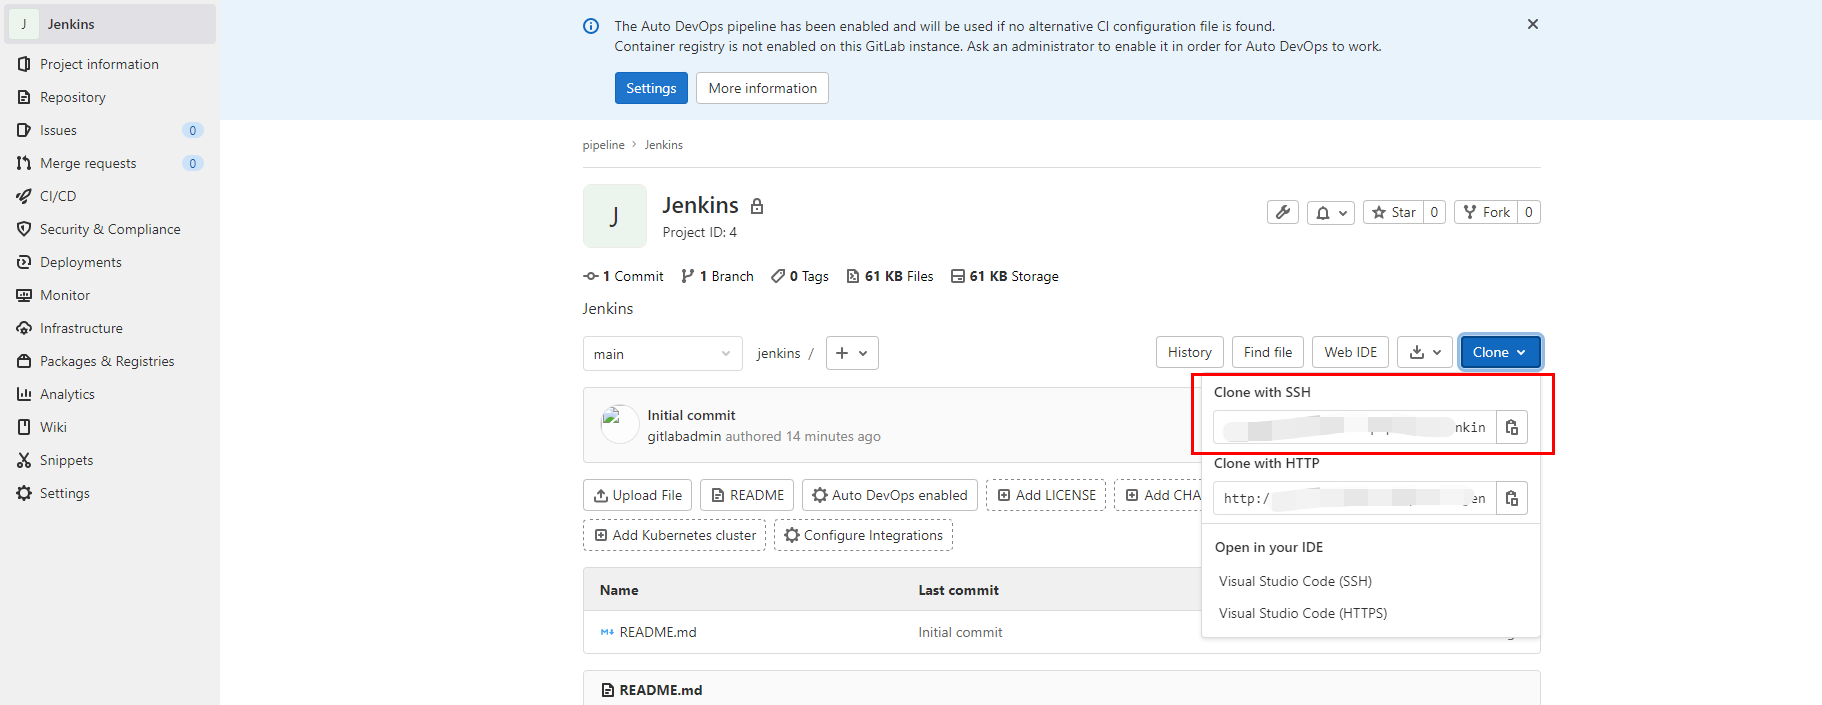Click the Monitor sidebar icon
This screenshot has width=1822, height=705.
coord(24,295)
